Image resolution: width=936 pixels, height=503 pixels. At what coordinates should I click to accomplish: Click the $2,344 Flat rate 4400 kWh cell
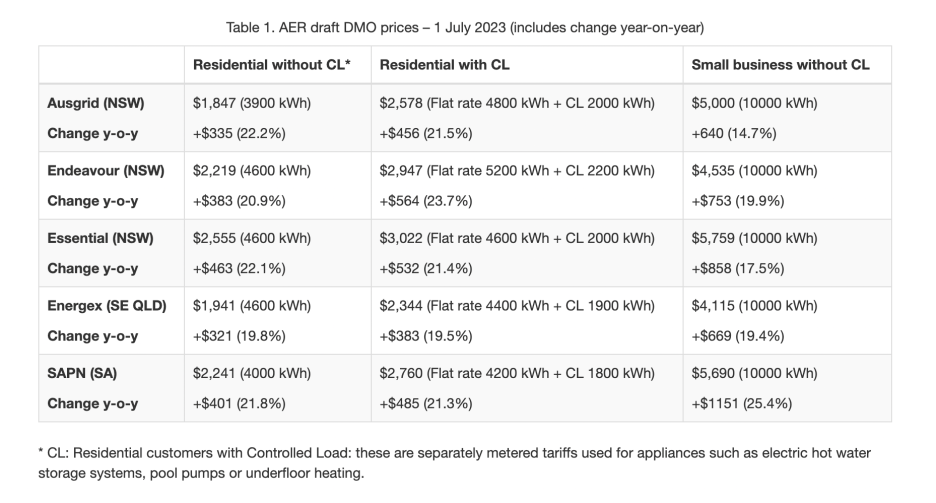click(x=517, y=305)
